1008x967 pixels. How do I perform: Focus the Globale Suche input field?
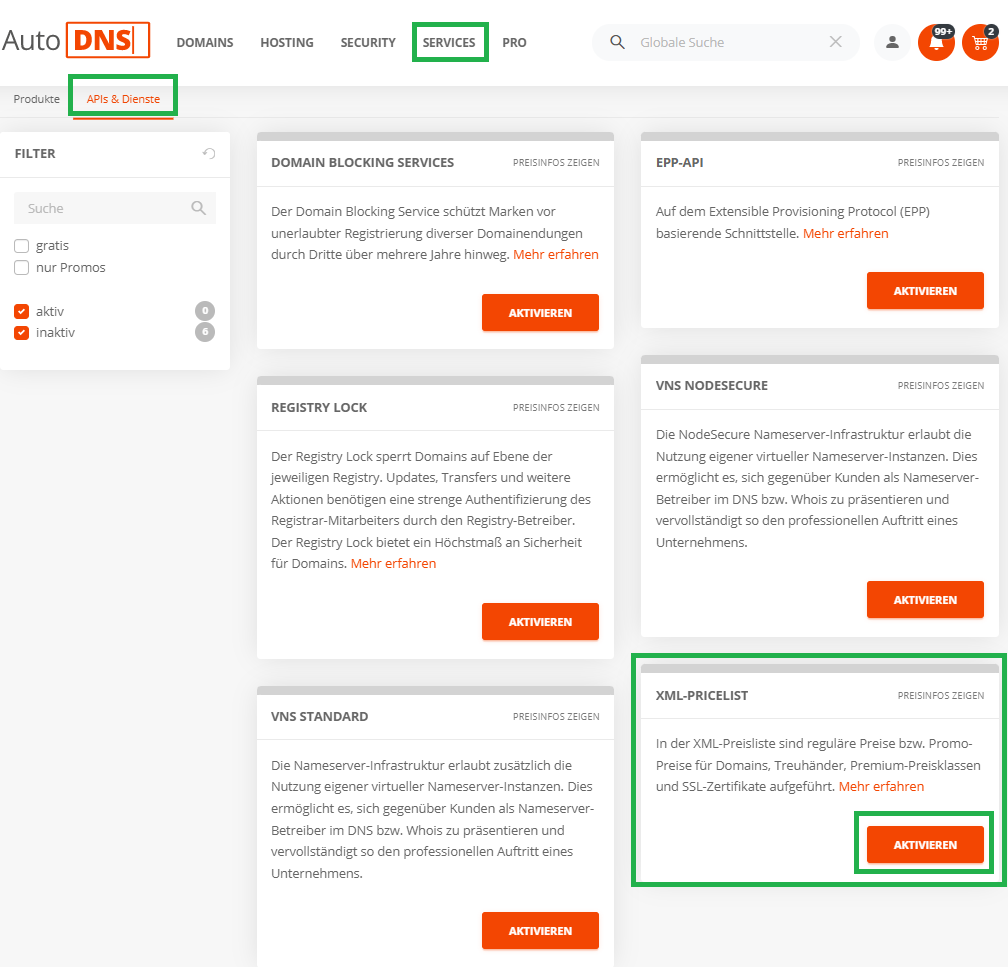click(726, 42)
